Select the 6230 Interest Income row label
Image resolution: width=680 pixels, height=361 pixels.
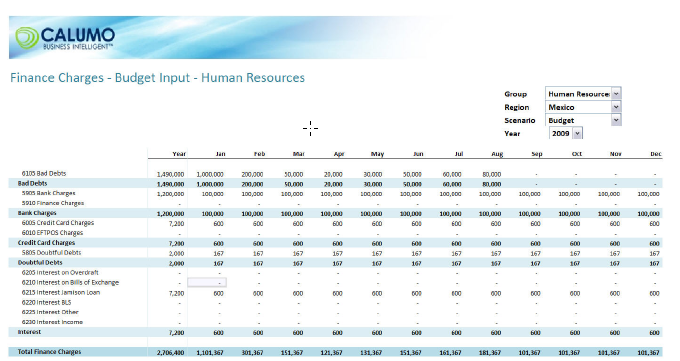click(52, 322)
